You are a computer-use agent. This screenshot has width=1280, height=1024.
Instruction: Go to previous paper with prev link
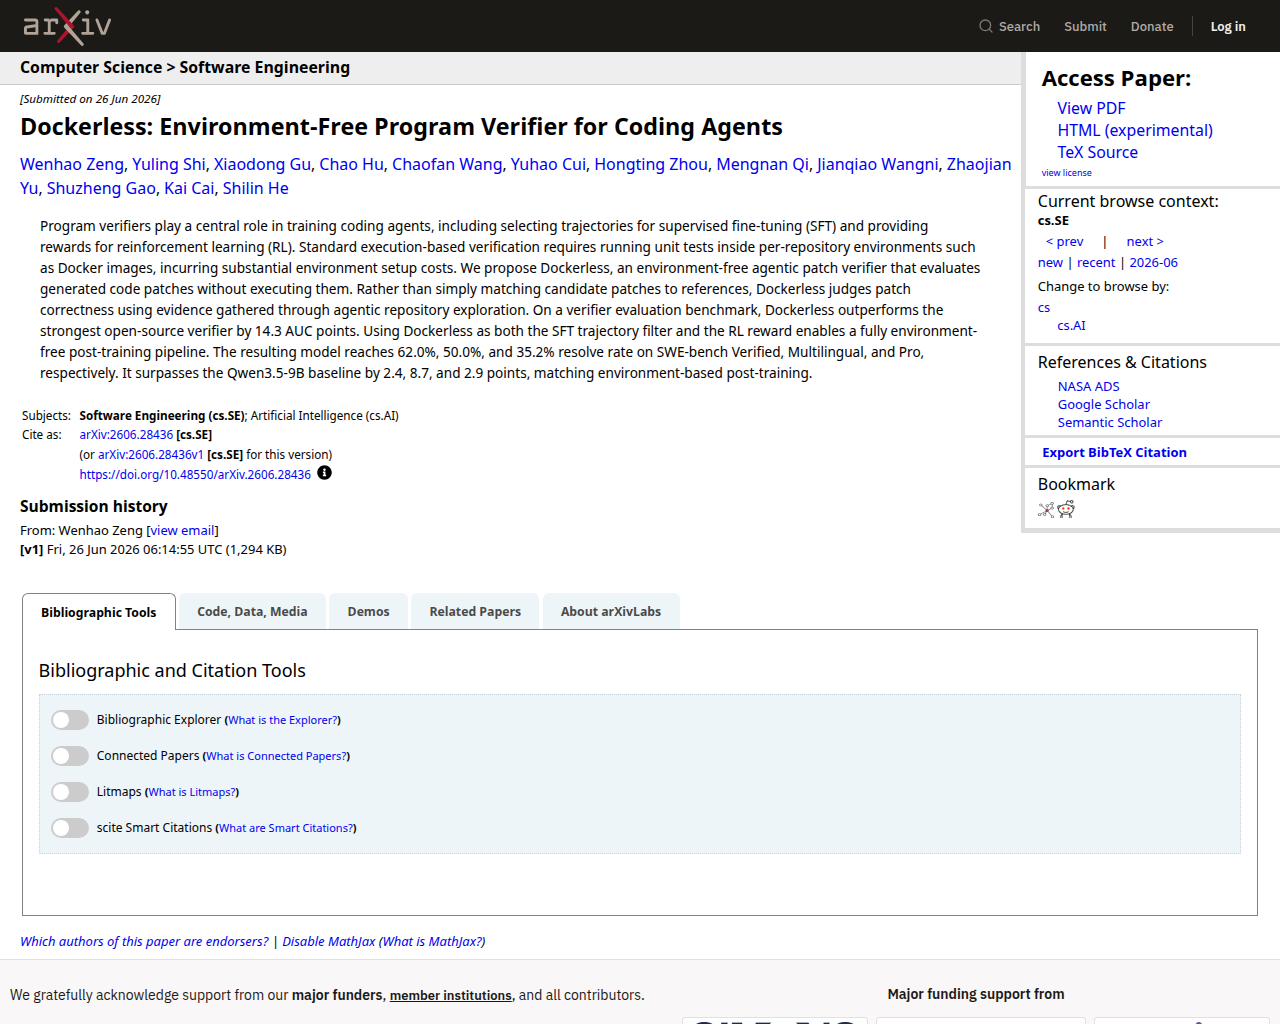[1065, 241]
